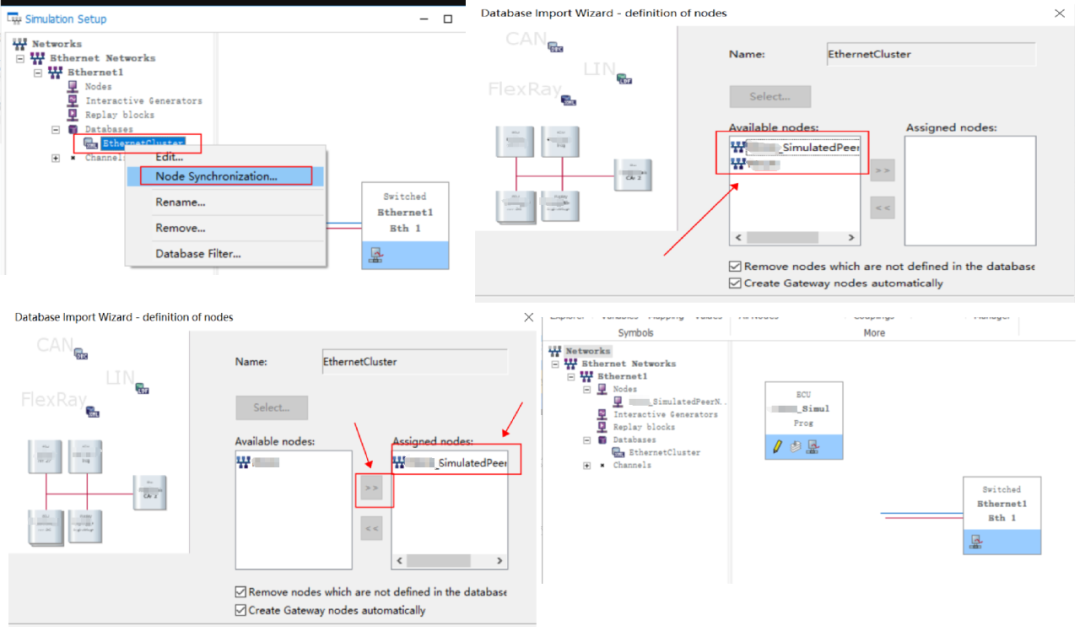Image resolution: width=1080 pixels, height=631 pixels.
Task: Click Interactive Generators icon in Simulation Setup window tree
Action: (x=72, y=101)
